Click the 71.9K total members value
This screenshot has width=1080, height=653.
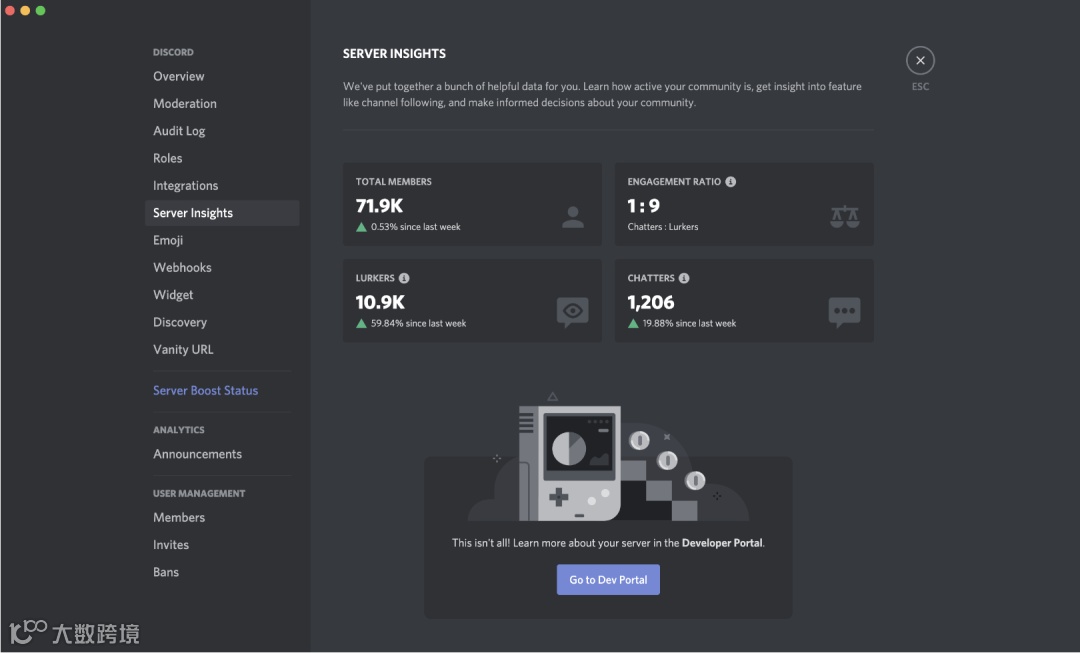(x=380, y=206)
